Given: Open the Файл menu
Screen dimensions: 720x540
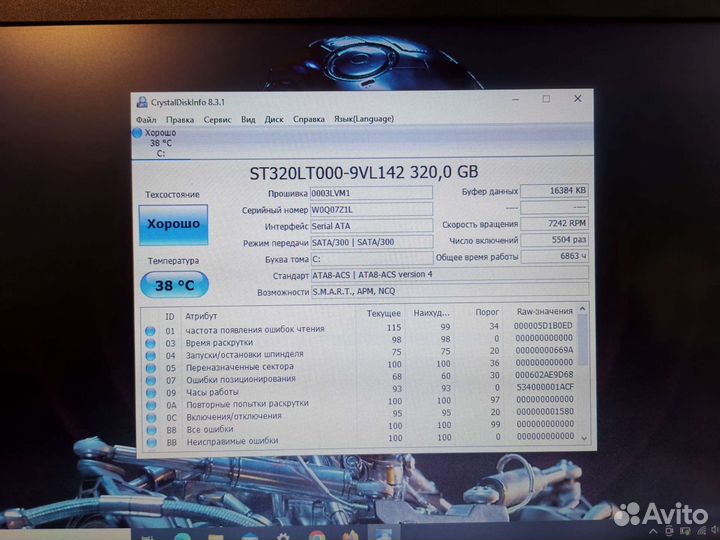Looking at the screenshot, I should click(146, 119).
